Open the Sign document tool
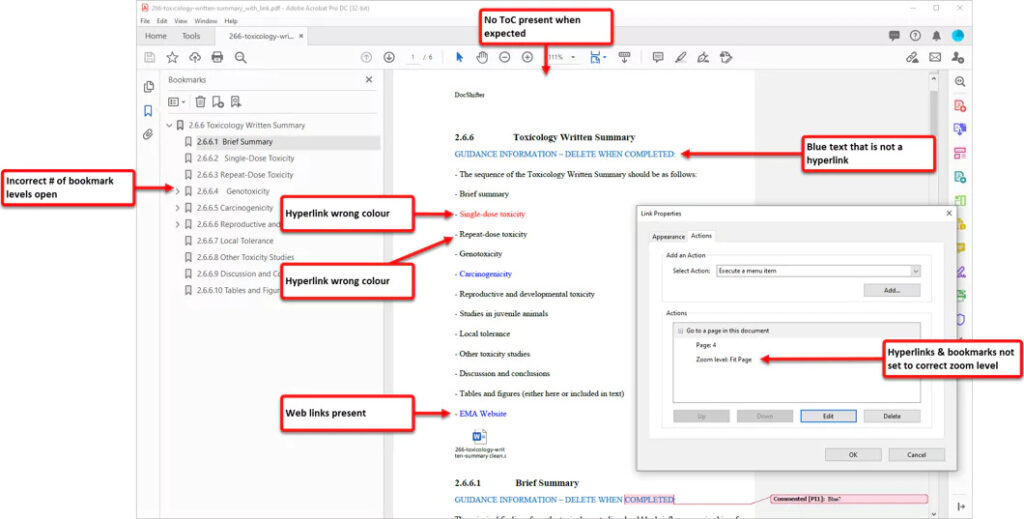Viewport: 1024px width, 519px height. click(703, 57)
